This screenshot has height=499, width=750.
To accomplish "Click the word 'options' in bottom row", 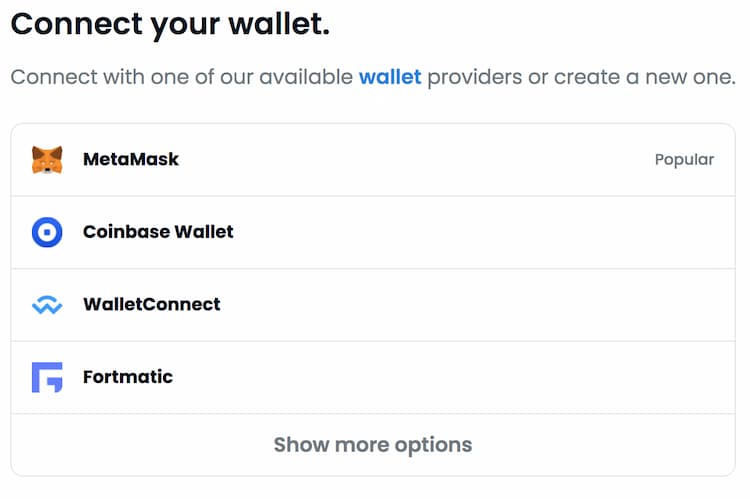I will [x=433, y=446].
